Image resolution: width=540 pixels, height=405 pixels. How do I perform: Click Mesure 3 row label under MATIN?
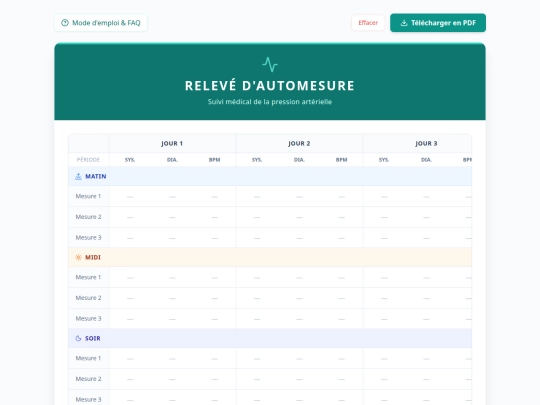(x=88, y=238)
